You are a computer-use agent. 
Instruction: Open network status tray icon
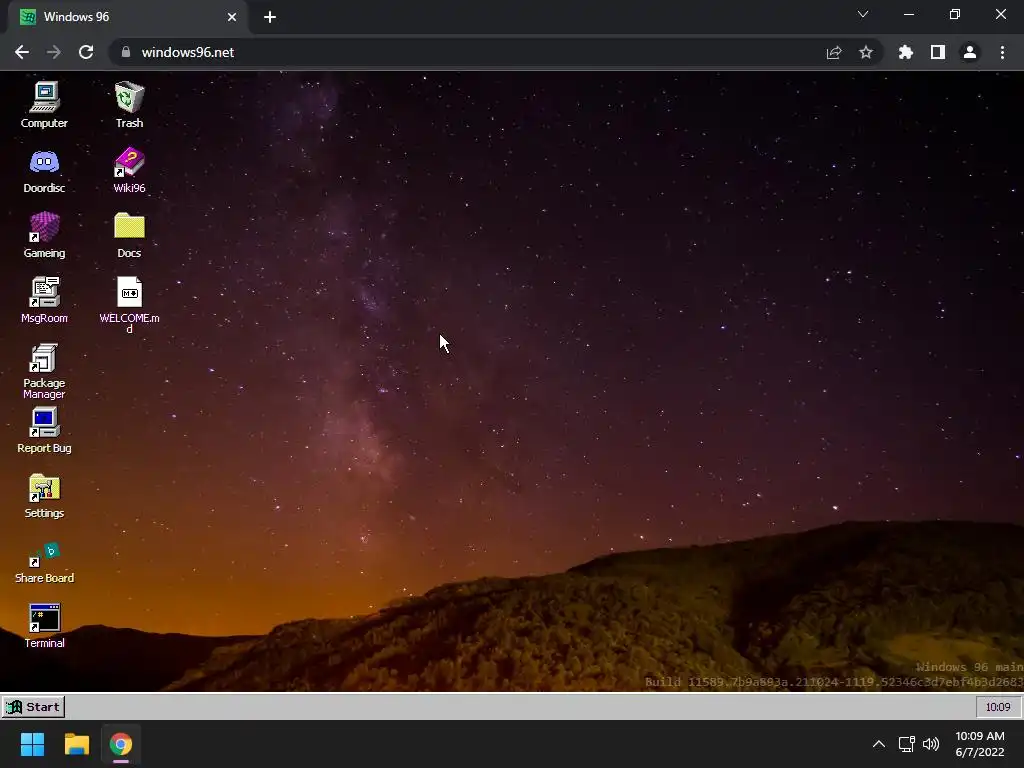906,744
